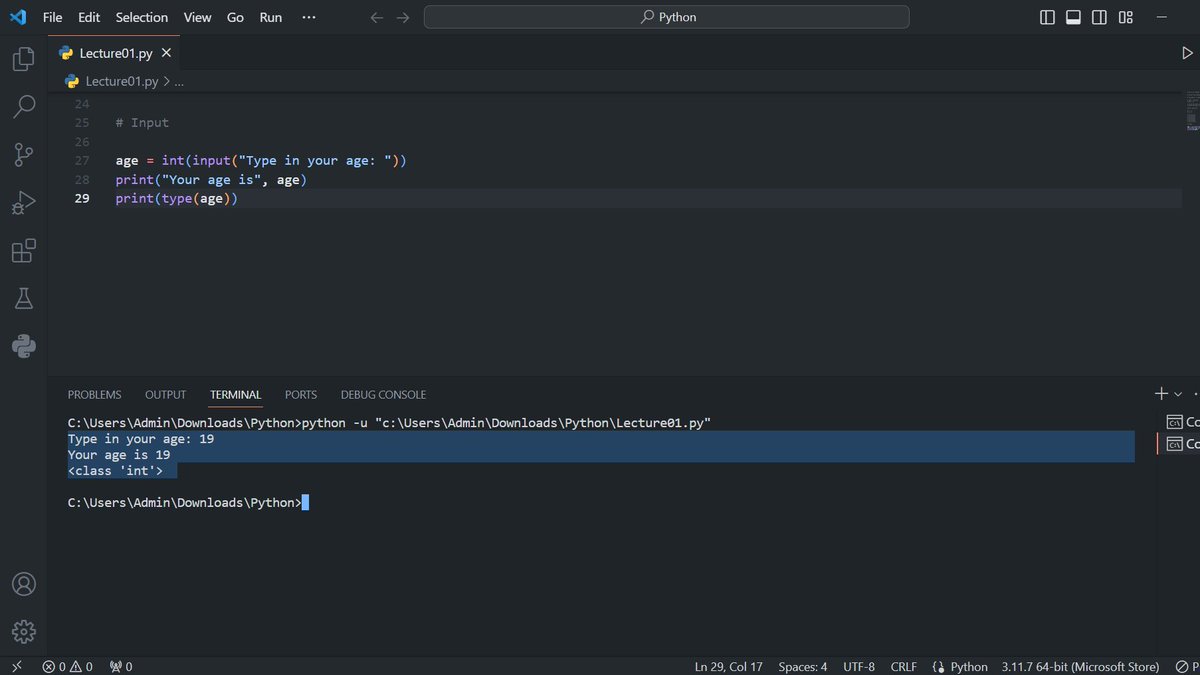Click the print("Your age is", age) line
This screenshot has height=675, width=1200.
click(211, 179)
